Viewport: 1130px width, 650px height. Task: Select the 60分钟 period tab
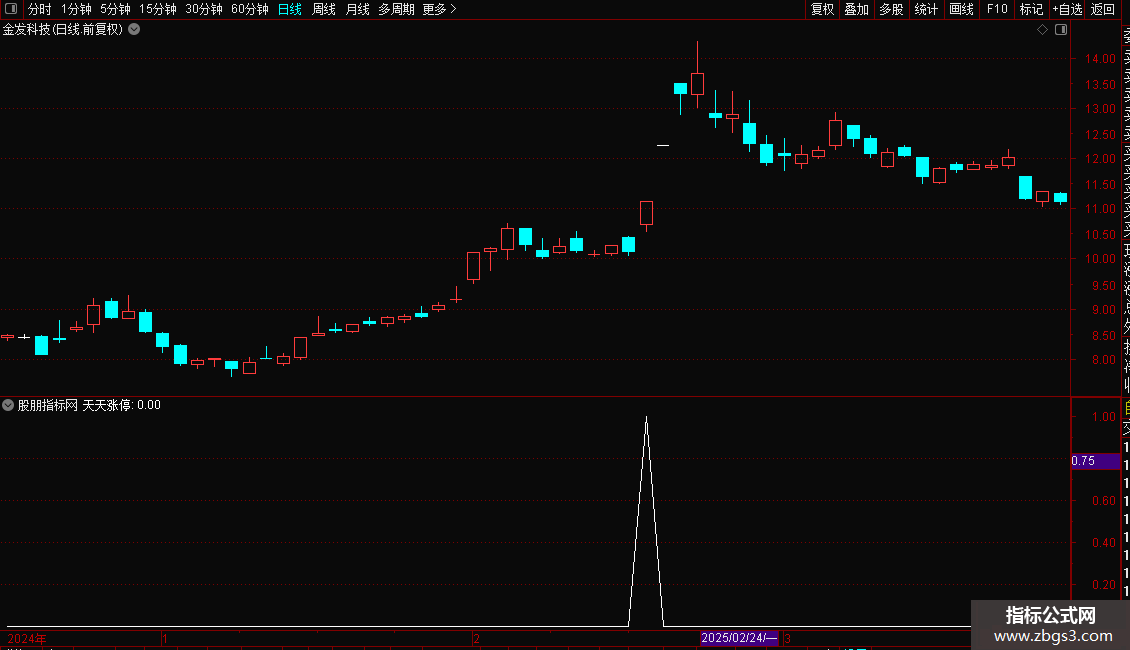250,9
